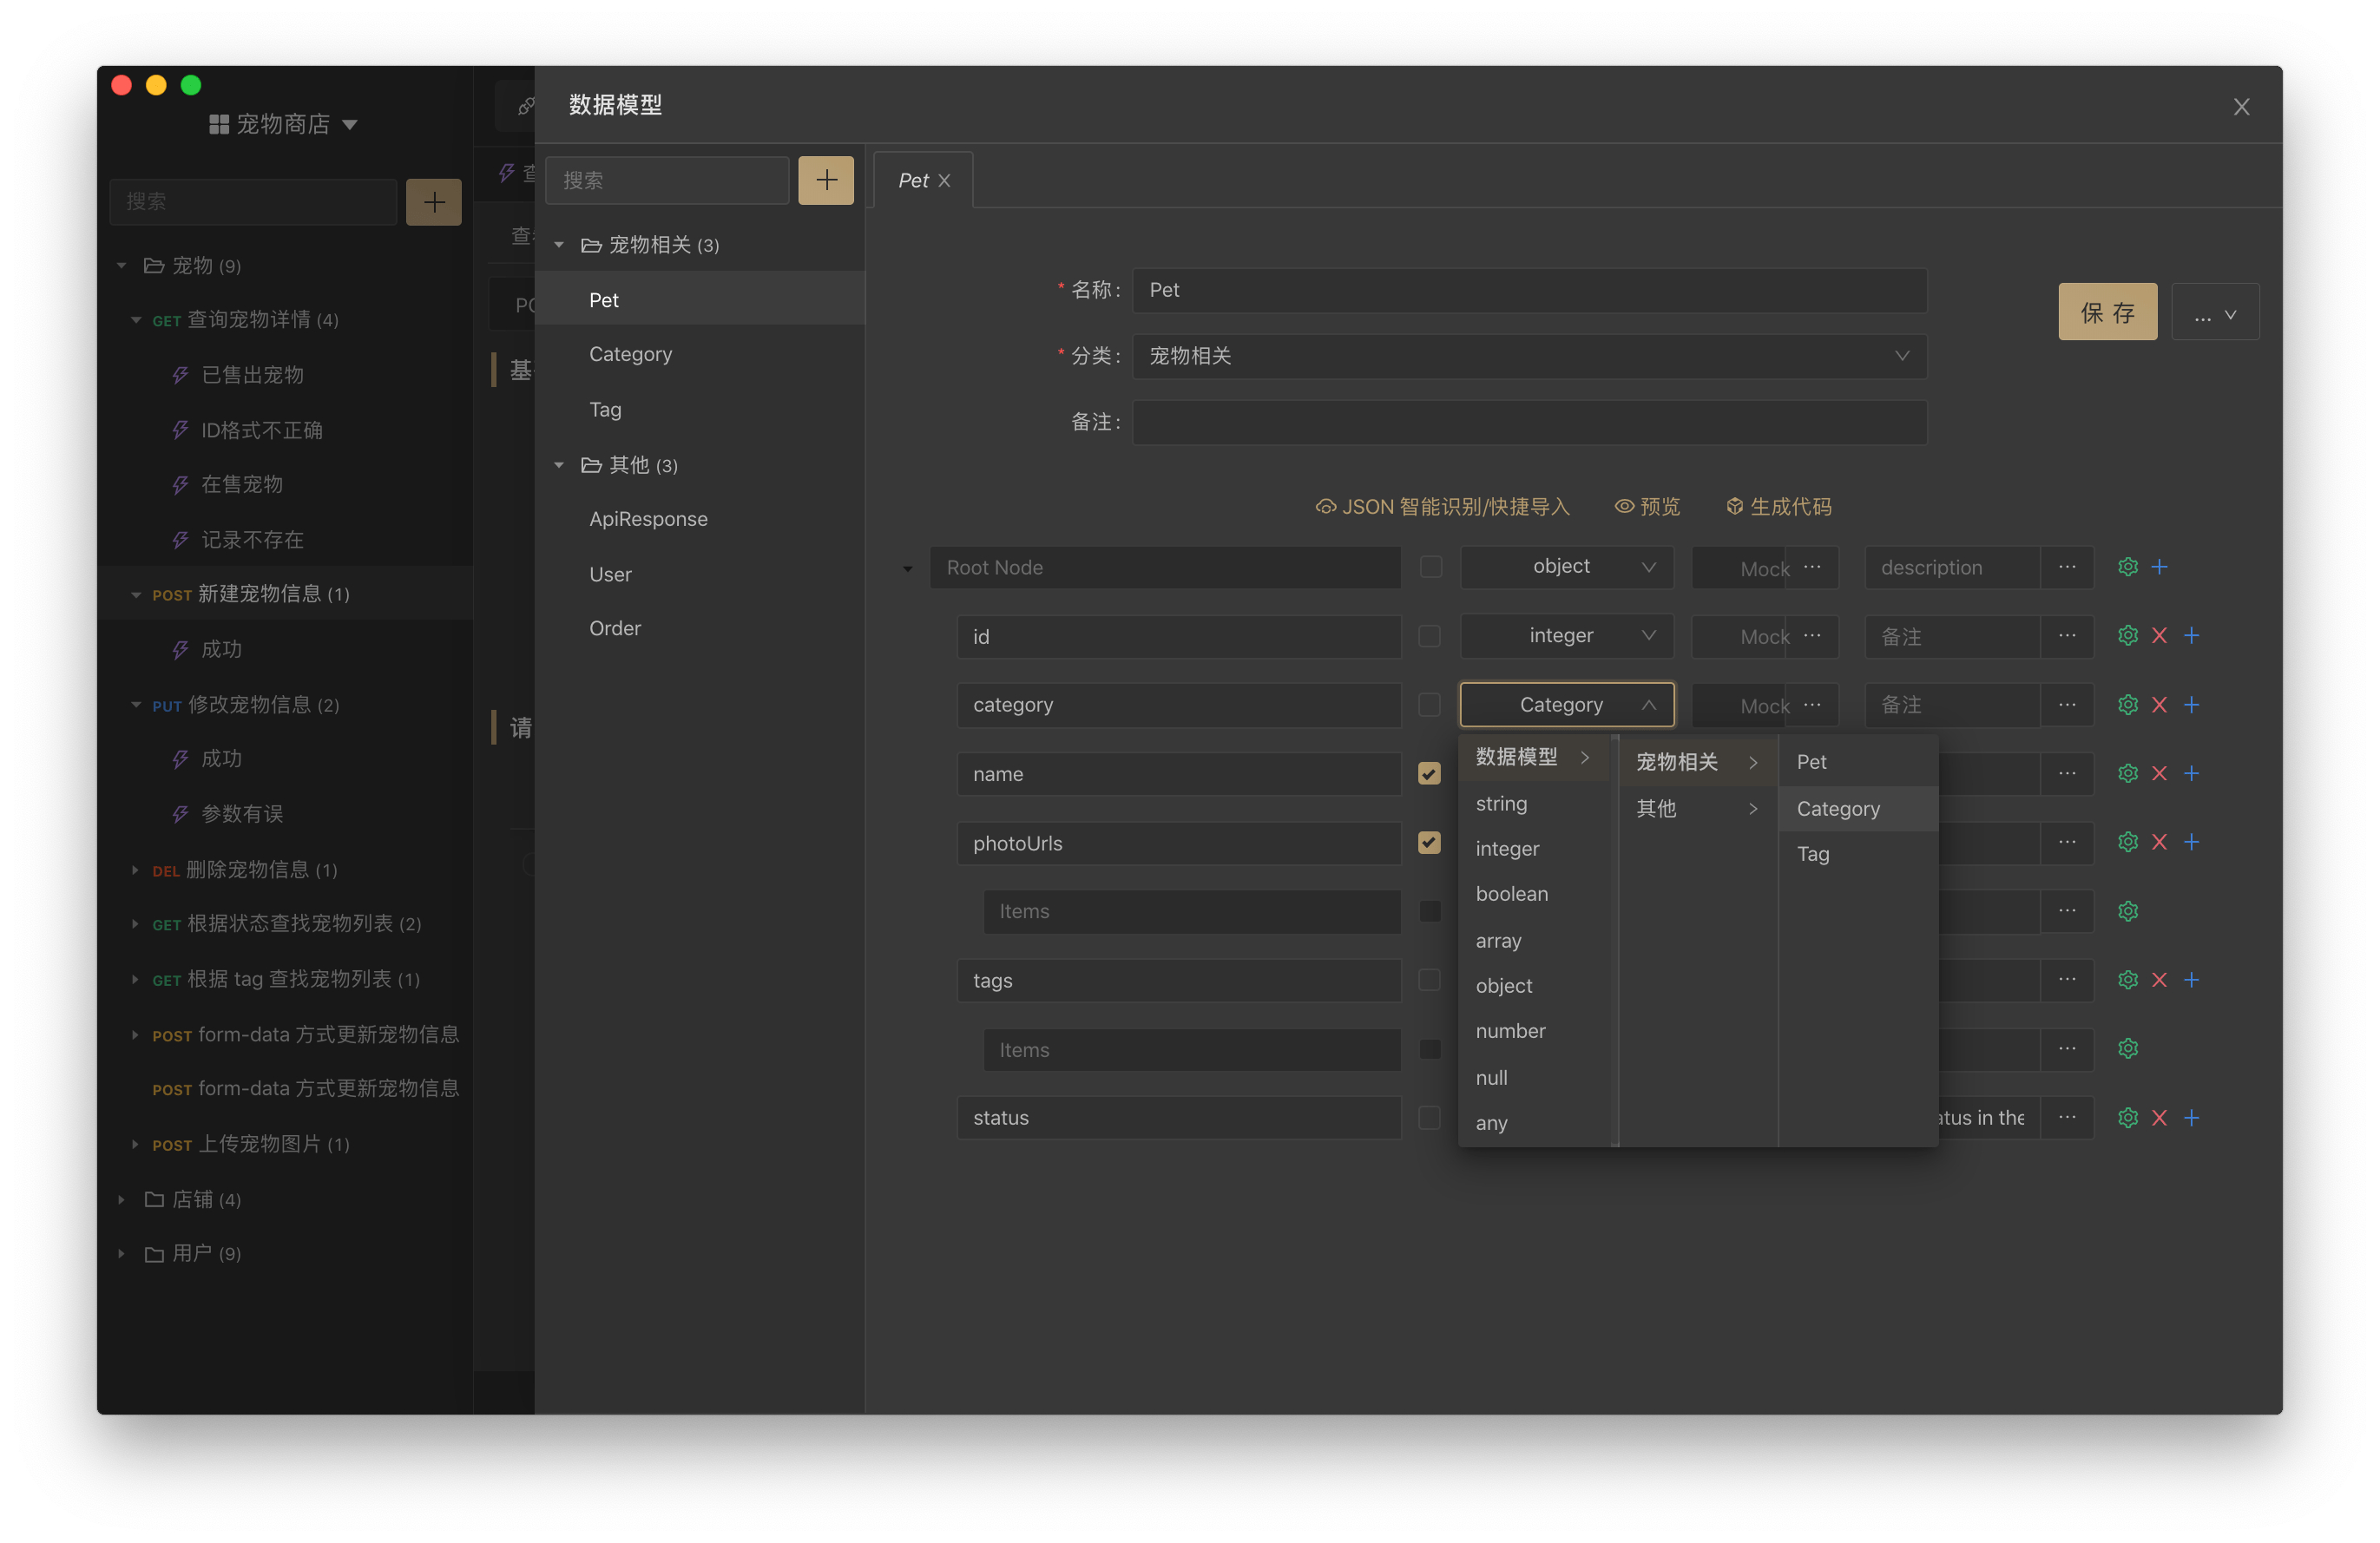Viewport: 2380px width, 1543px height.
Task: Click gear settings icon on id row
Action: click(2127, 636)
